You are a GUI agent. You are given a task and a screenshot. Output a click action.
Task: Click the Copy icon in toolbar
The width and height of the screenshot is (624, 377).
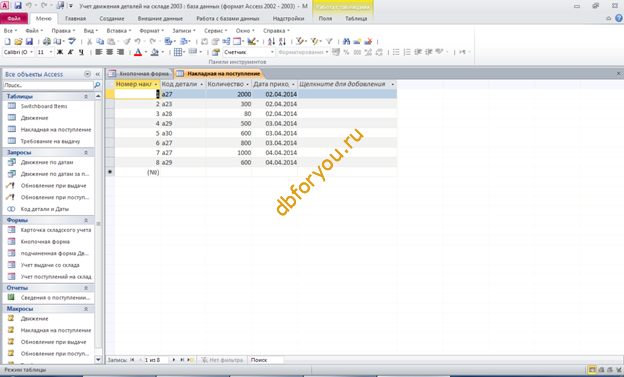click(100, 41)
